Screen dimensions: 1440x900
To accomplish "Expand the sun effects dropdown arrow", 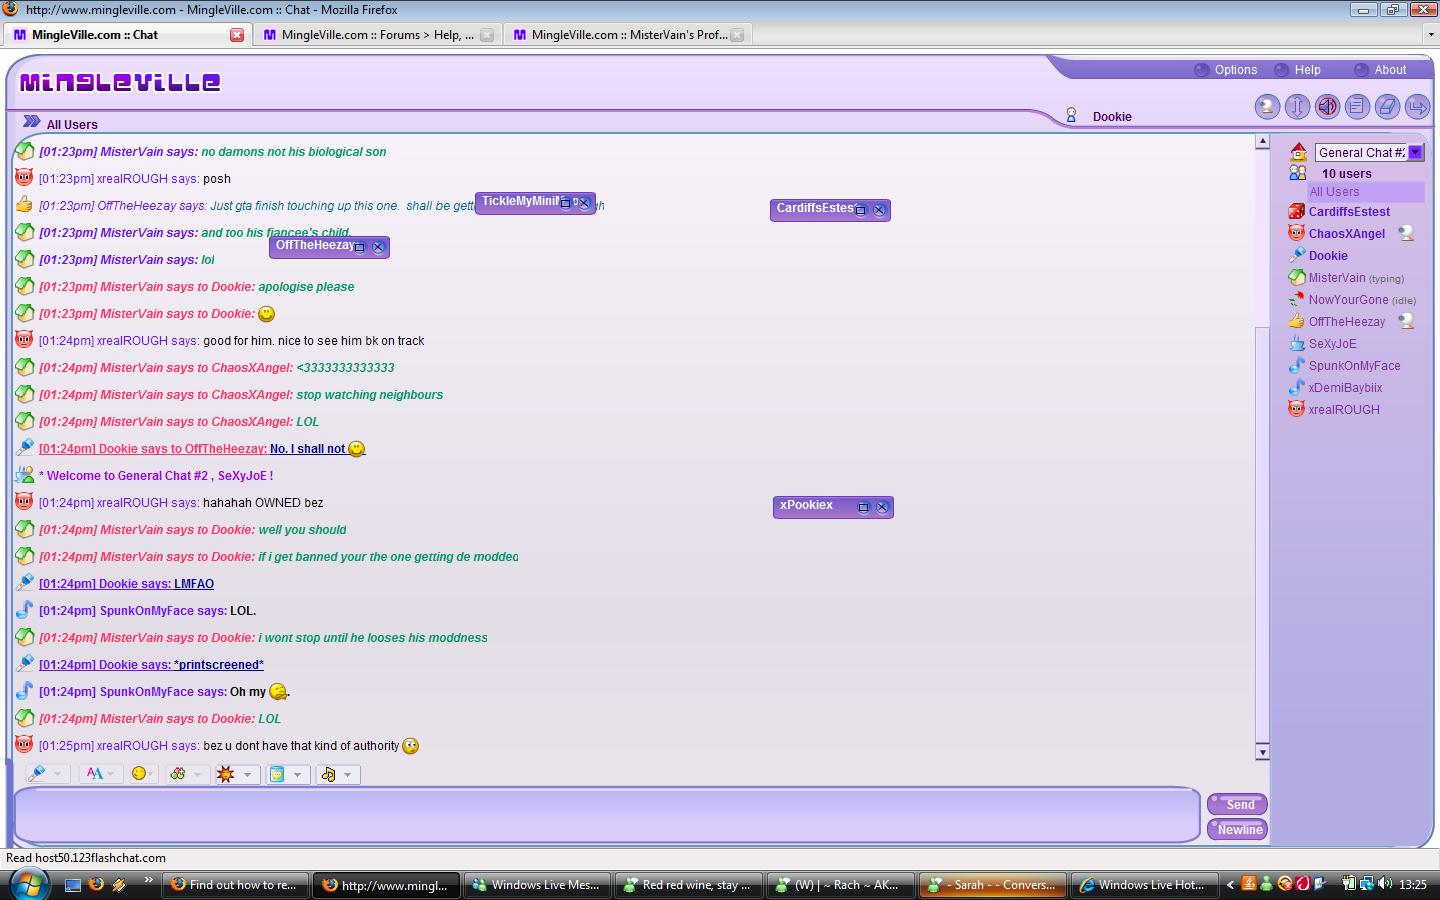I will [x=248, y=775].
